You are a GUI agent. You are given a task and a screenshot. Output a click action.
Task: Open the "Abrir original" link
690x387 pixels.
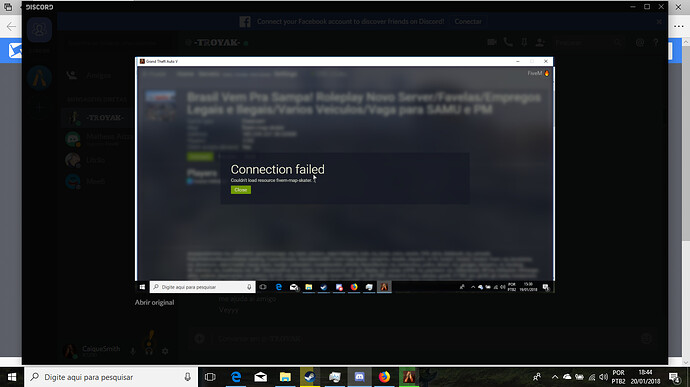(x=154, y=302)
